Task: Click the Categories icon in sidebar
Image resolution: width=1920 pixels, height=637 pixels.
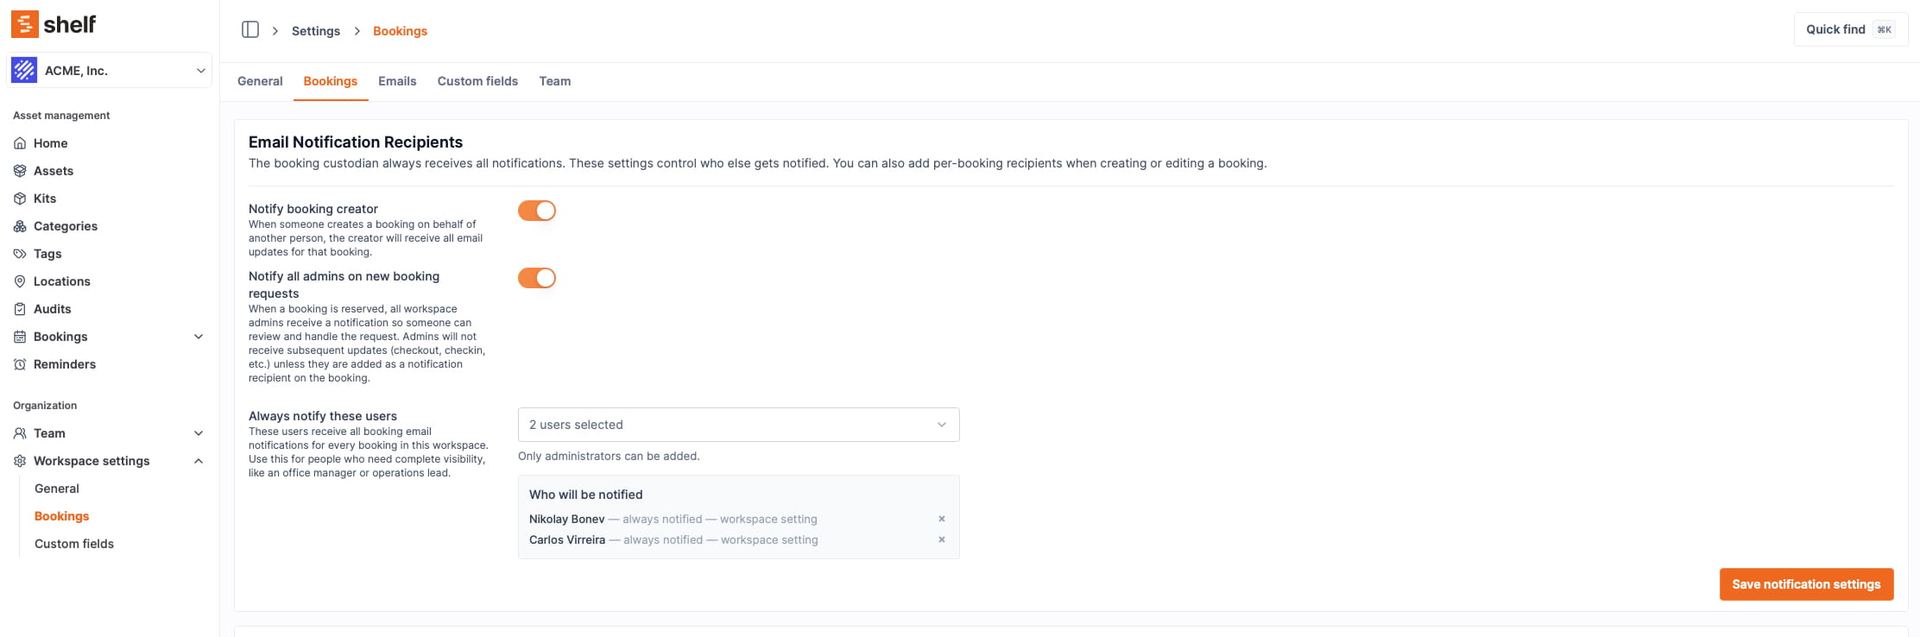Action: pos(20,226)
